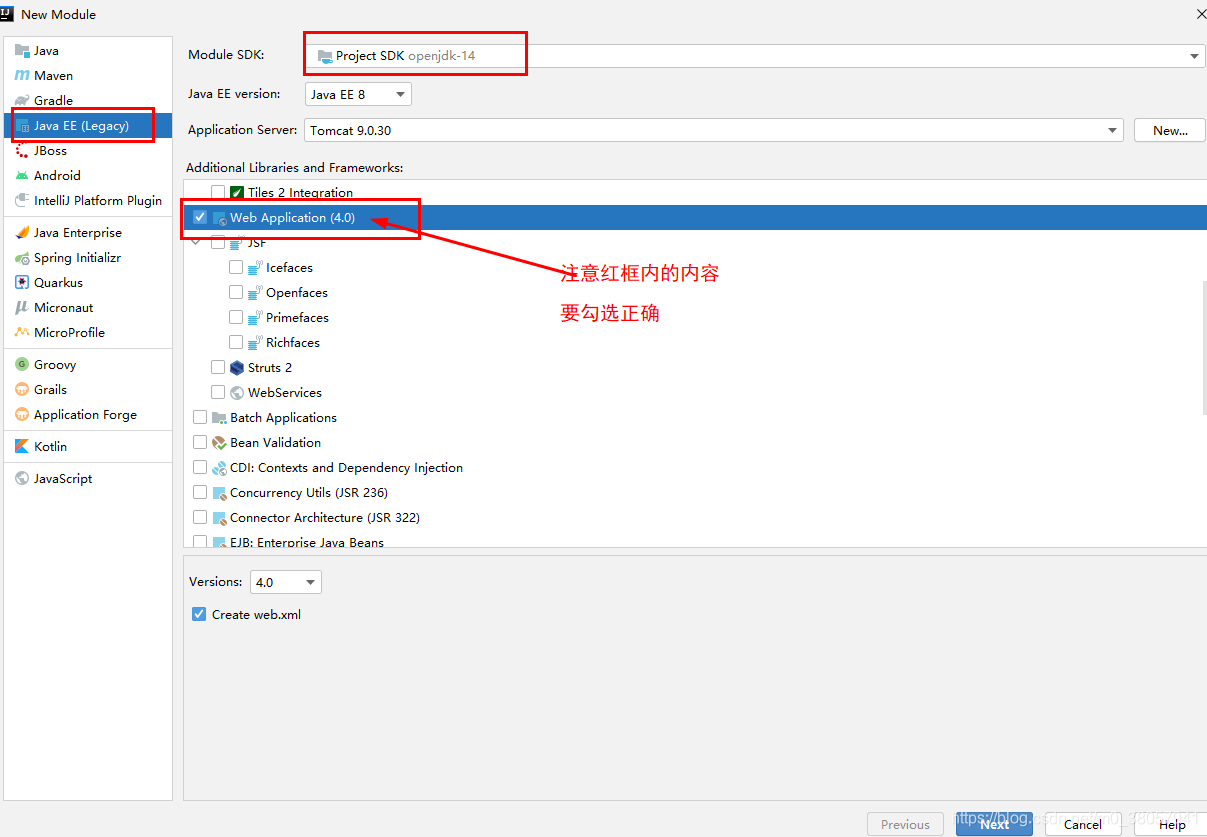Image resolution: width=1207 pixels, height=837 pixels.
Task: Click the Next button
Action: [994, 824]
